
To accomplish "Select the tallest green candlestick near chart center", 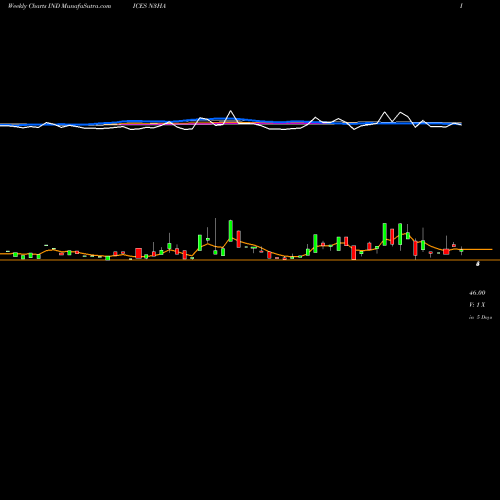I will [231, 231].
